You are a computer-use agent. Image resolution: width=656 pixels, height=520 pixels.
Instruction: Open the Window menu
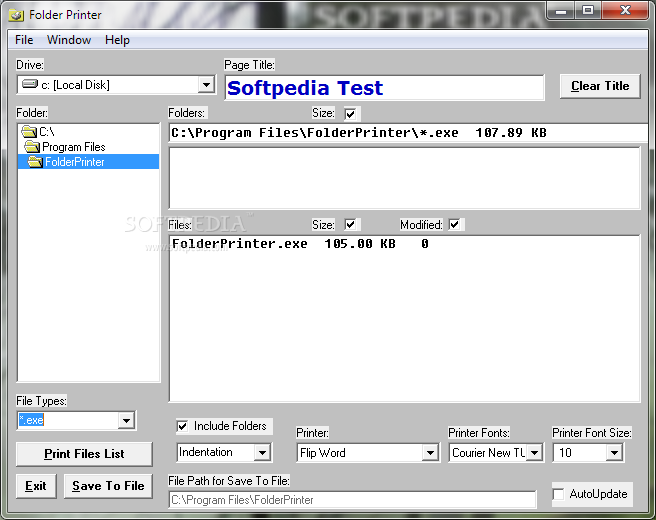(x=69, y=40)
